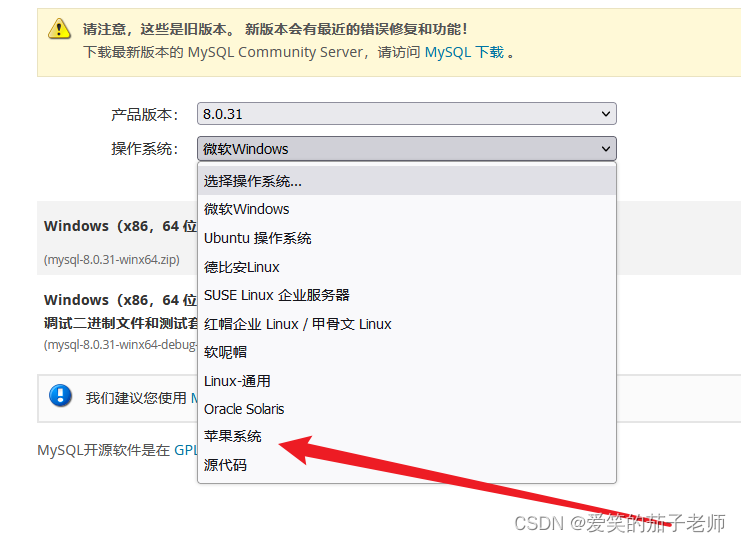Click the 调试二进制文件和测试 heading text
This screenshot has width=741, height=542.
coord(121,324)
